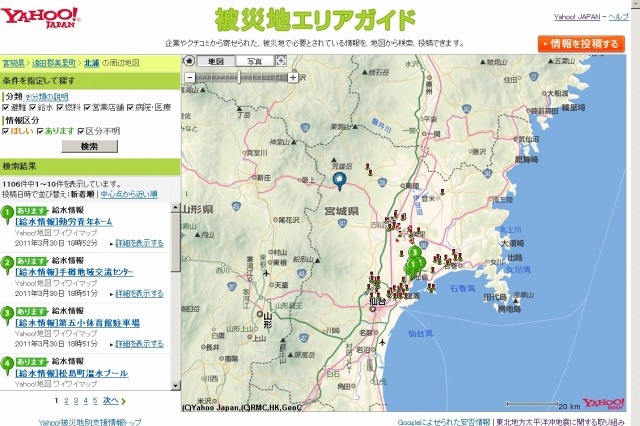Click the 被災地エリアガイド page title
The width and height of the screenshot is (640, 426).
315,20
